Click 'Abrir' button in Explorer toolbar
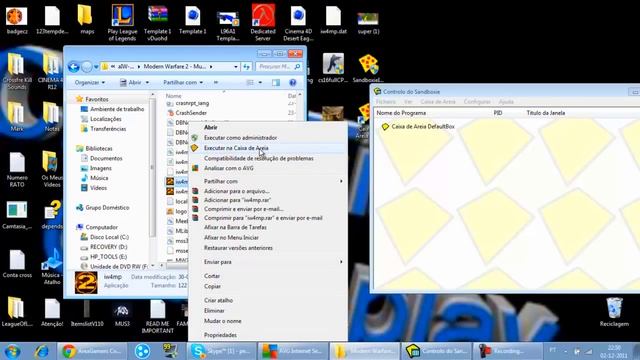 pos(131,82)
